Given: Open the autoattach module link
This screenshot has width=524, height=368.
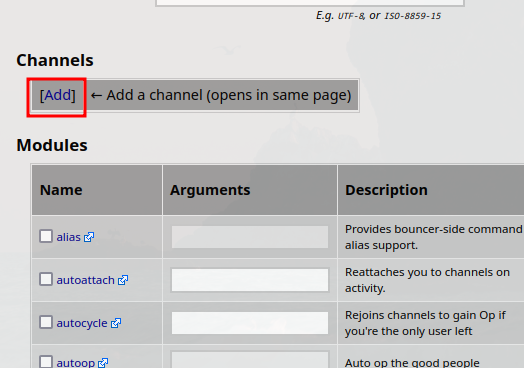Looking at the screenshot, I should coord(86,280).
